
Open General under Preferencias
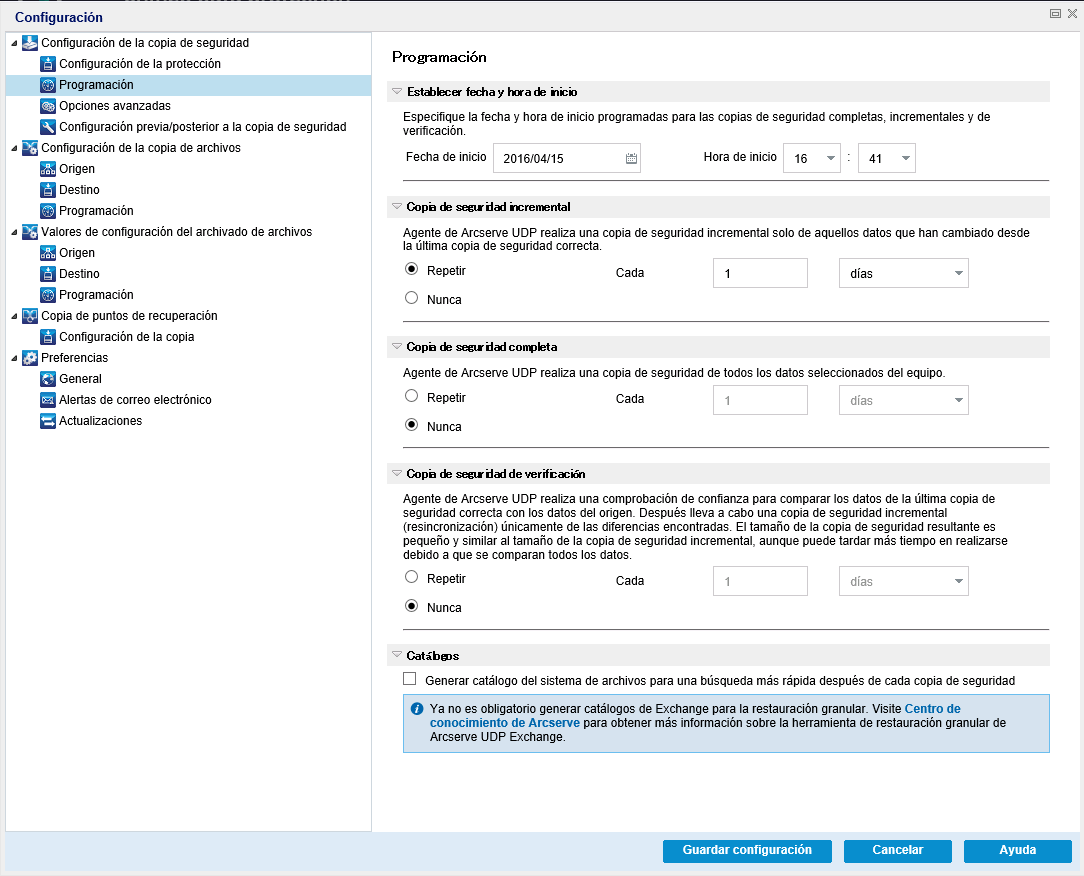(x=80, y=379)
